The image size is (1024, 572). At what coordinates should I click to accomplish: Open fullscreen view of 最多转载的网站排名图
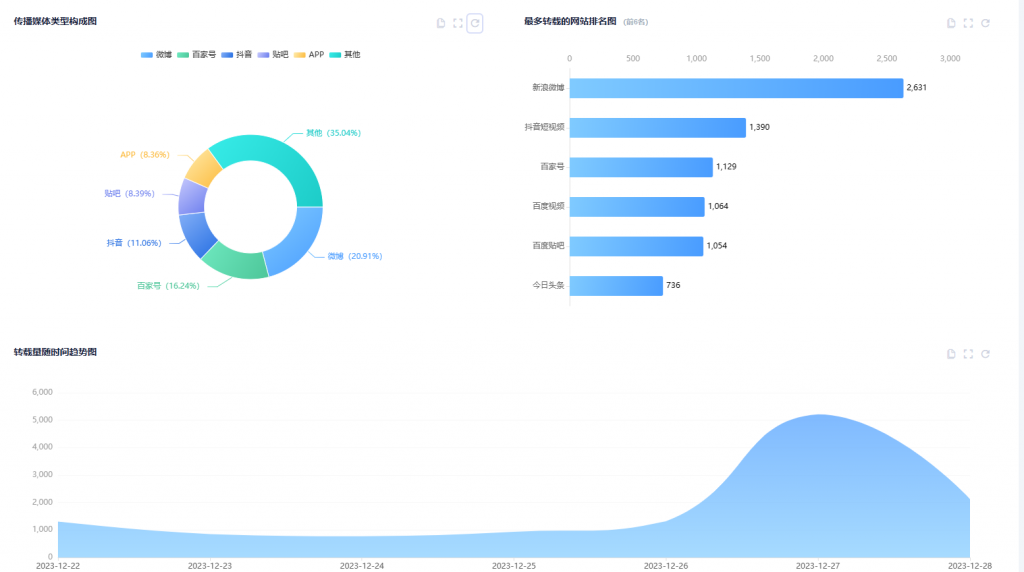pos(968,23)
